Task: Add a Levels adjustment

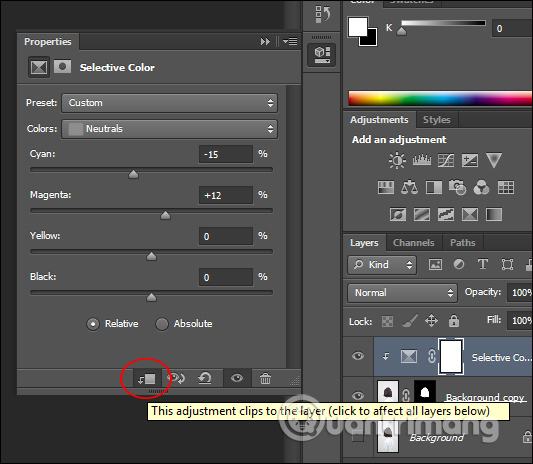Action: click(422, 160)
